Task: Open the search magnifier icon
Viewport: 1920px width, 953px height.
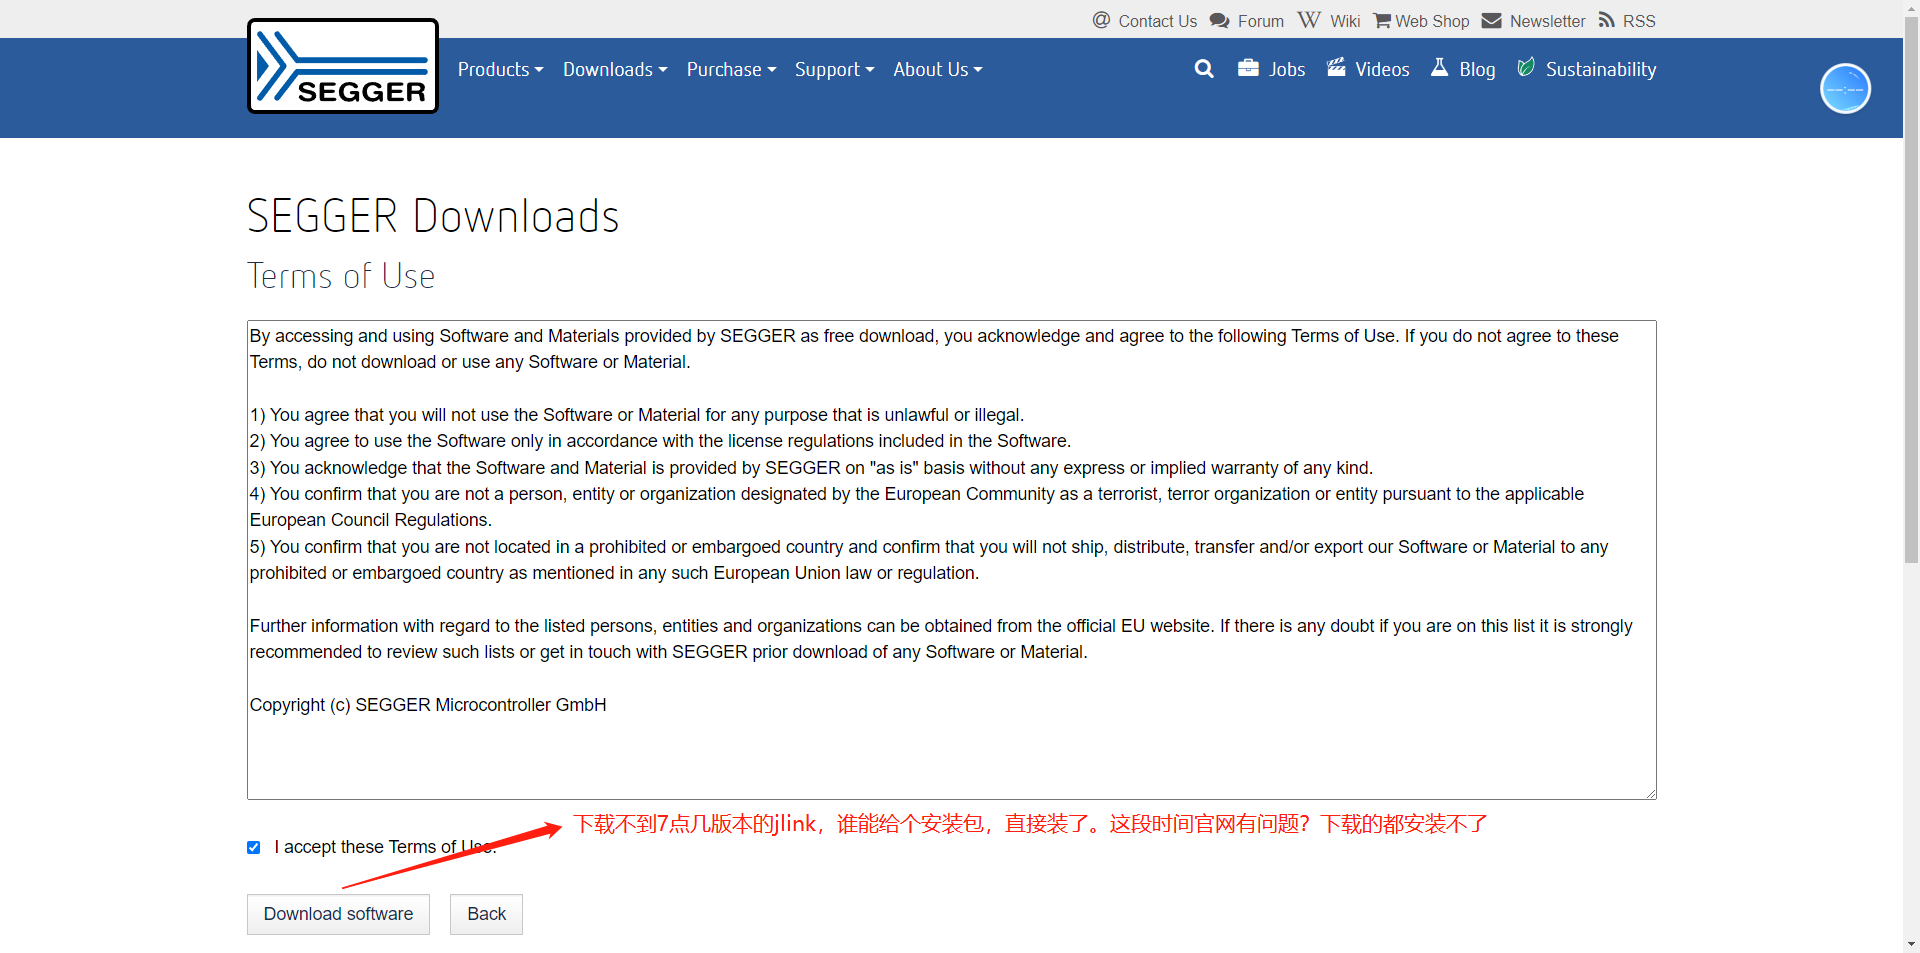Action: (x=1204, y=69)
